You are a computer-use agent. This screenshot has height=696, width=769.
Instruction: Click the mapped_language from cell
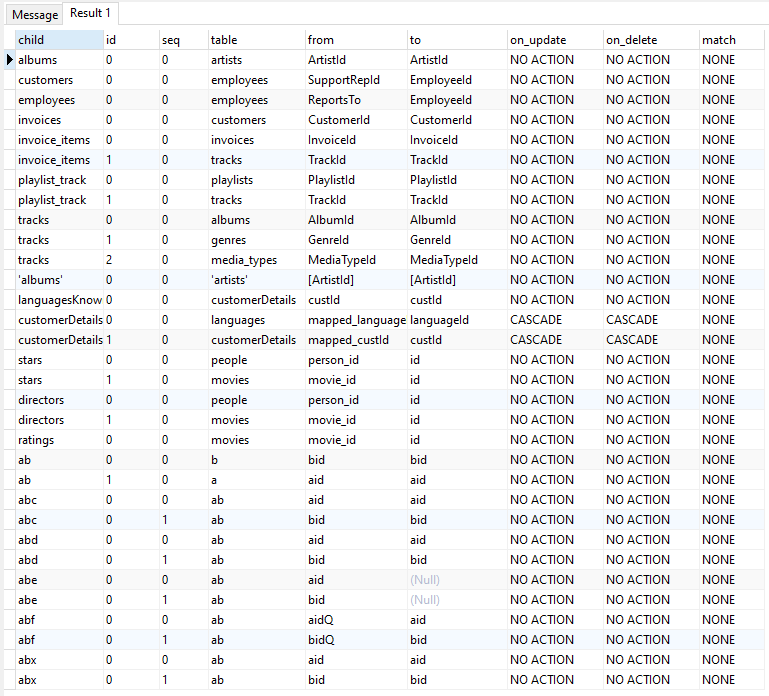tap(357, 320)
